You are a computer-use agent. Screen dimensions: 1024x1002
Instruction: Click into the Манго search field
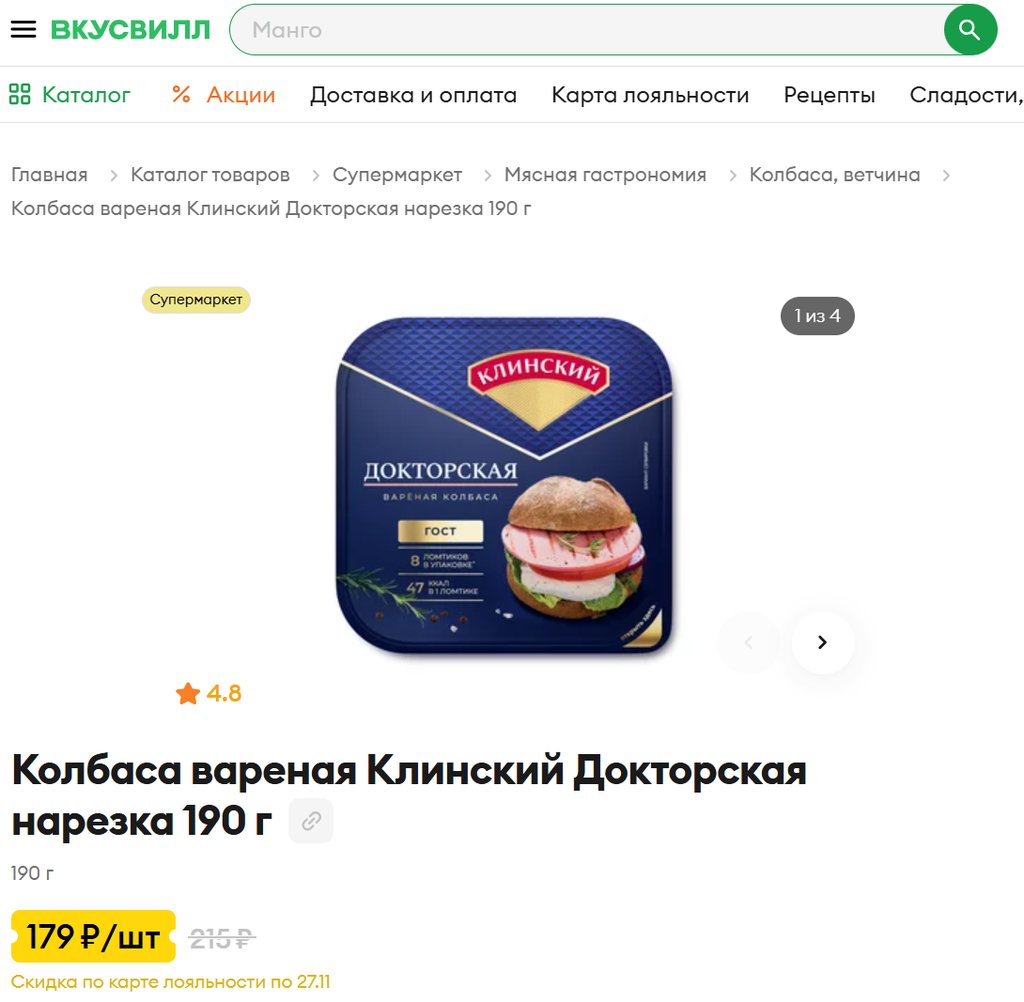[x=588, y=30]
